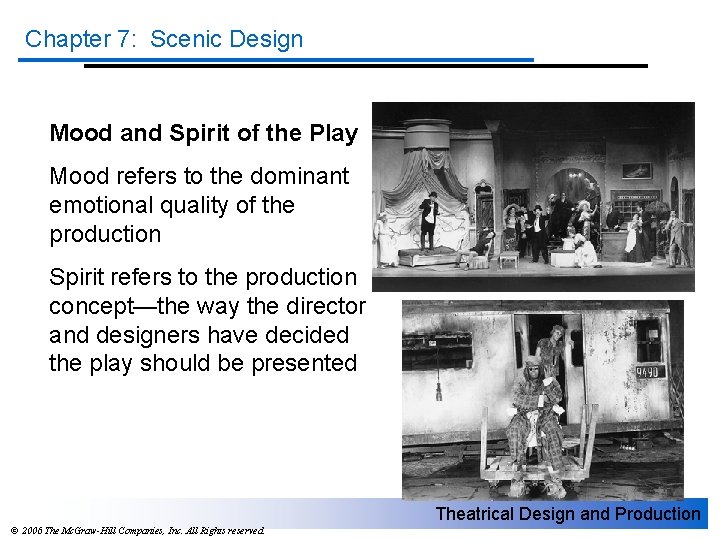720x540 pixels.
Task: Select the photo of figures at the trailer
Action: [x=543, y=399]
